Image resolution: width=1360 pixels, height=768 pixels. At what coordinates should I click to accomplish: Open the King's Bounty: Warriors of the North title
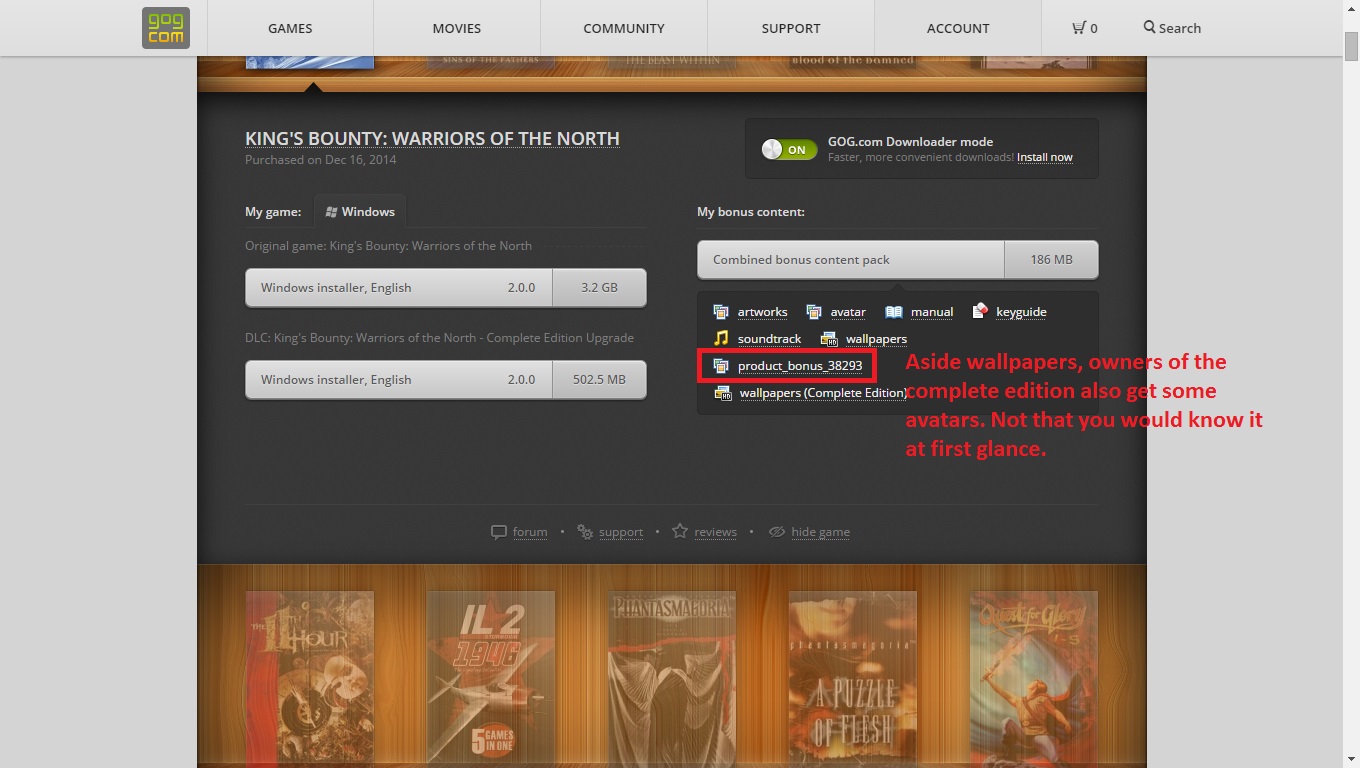tap(432, 138)
